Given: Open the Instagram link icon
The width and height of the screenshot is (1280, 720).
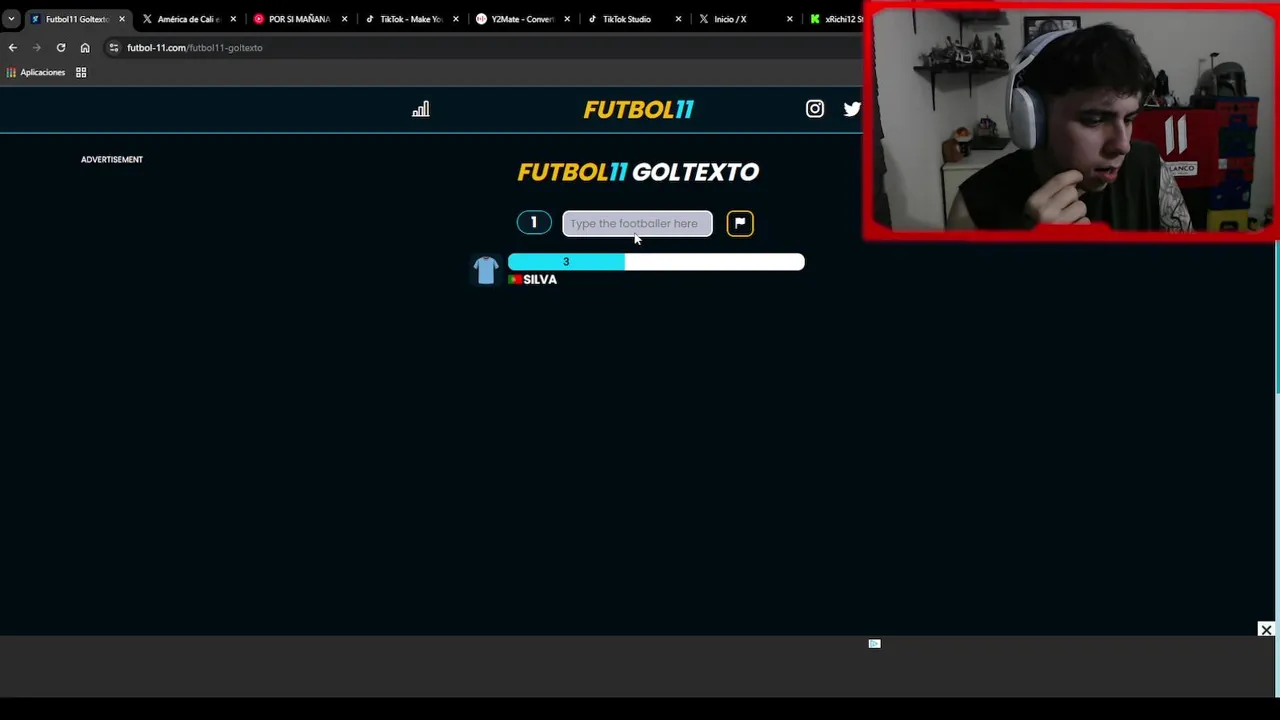Looking at the screenshot, I should point(815,109).
